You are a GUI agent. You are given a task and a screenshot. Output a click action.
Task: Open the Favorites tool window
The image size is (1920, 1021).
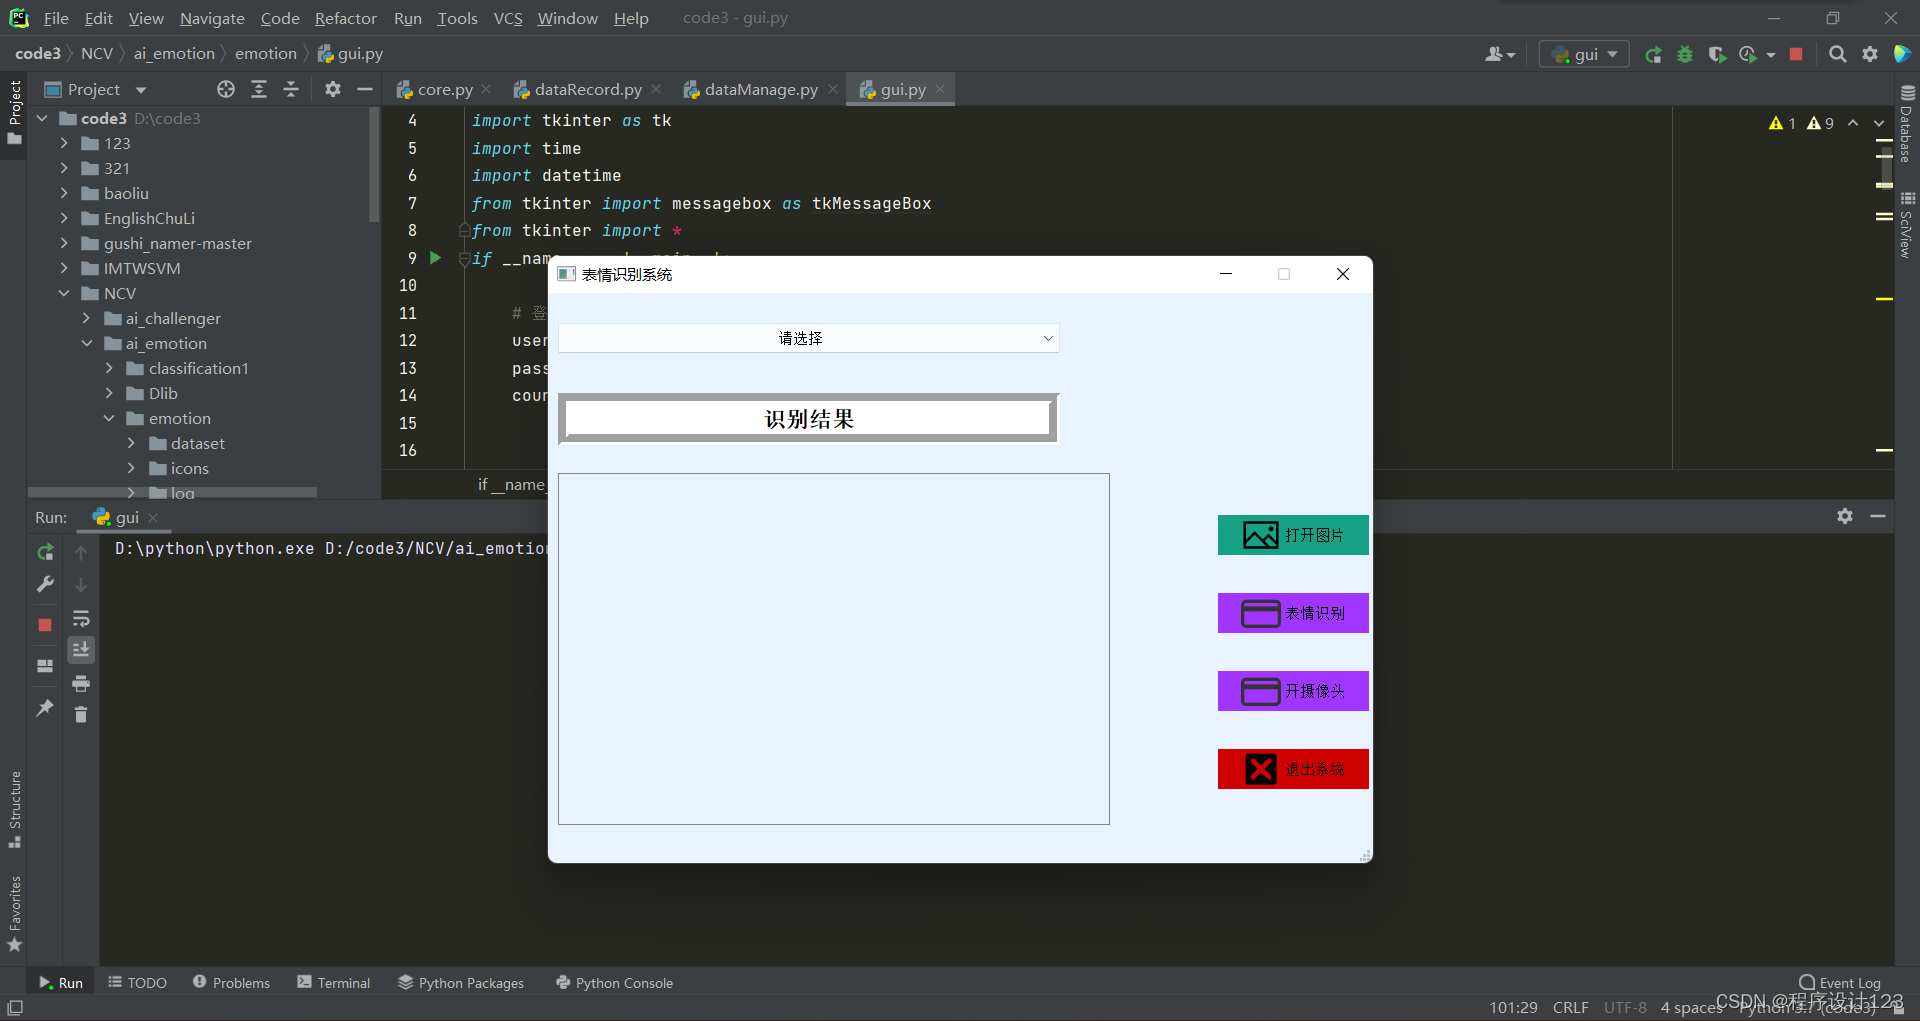tap(14, 913)
